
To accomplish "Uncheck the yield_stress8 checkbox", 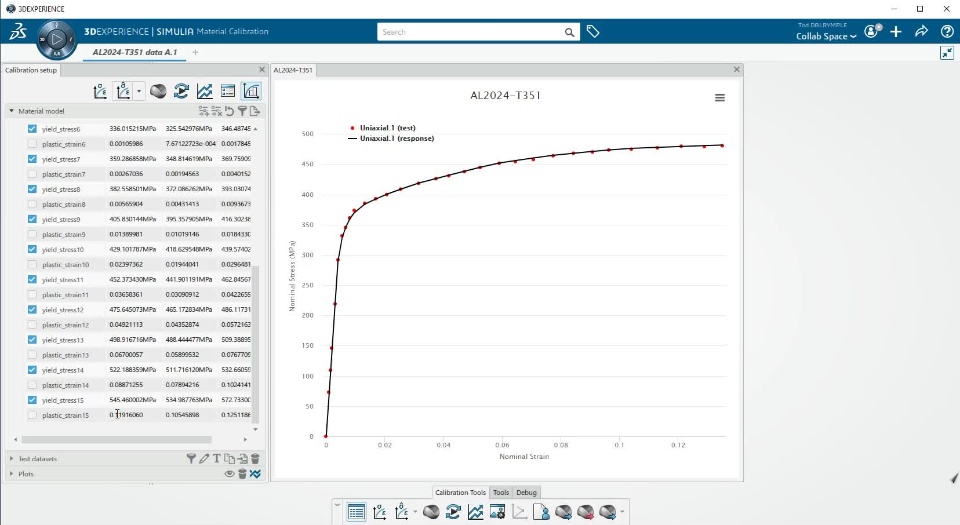I will [32, 189].
